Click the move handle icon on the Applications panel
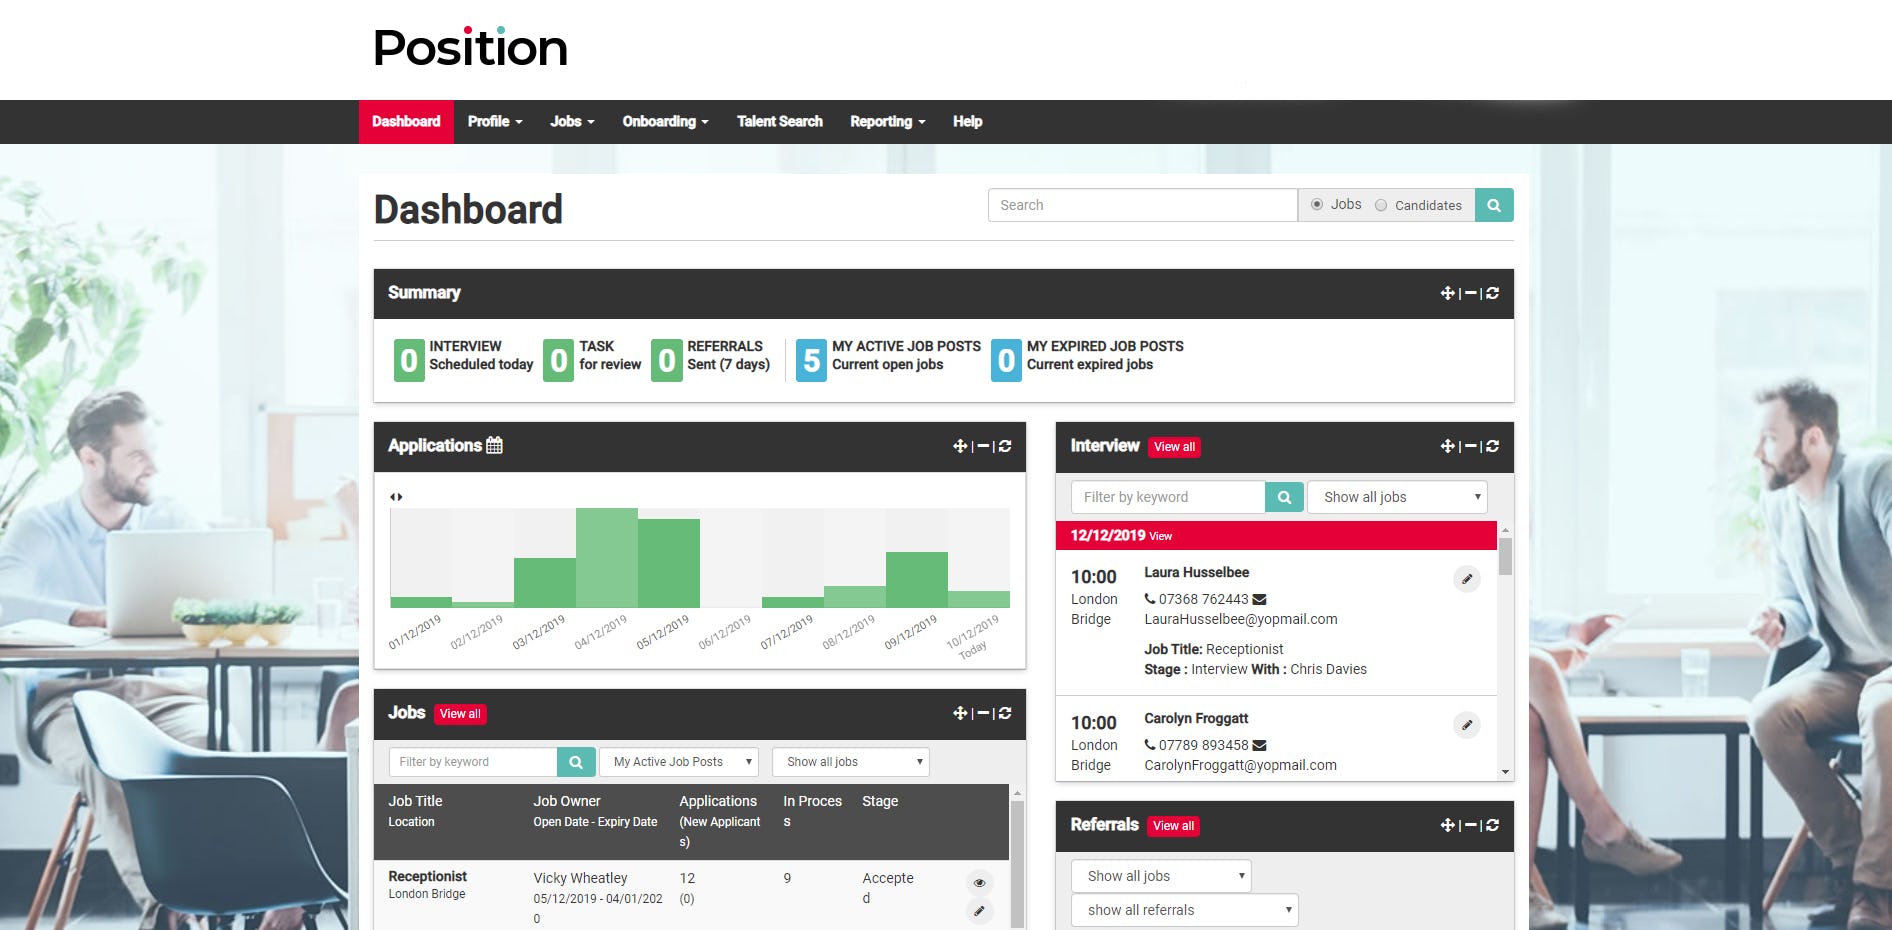Viewport: 1892px width, 930px height. pos(960,447)
